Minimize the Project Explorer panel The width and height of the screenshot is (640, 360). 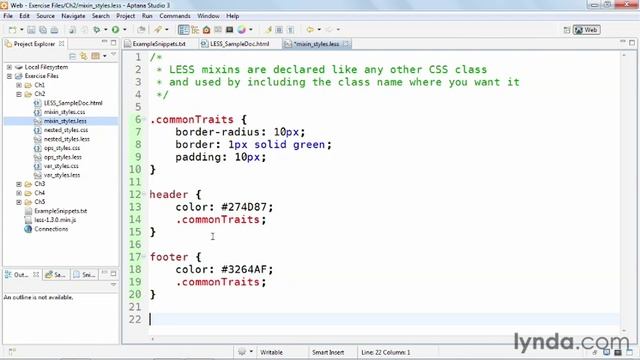coord(104,42)
